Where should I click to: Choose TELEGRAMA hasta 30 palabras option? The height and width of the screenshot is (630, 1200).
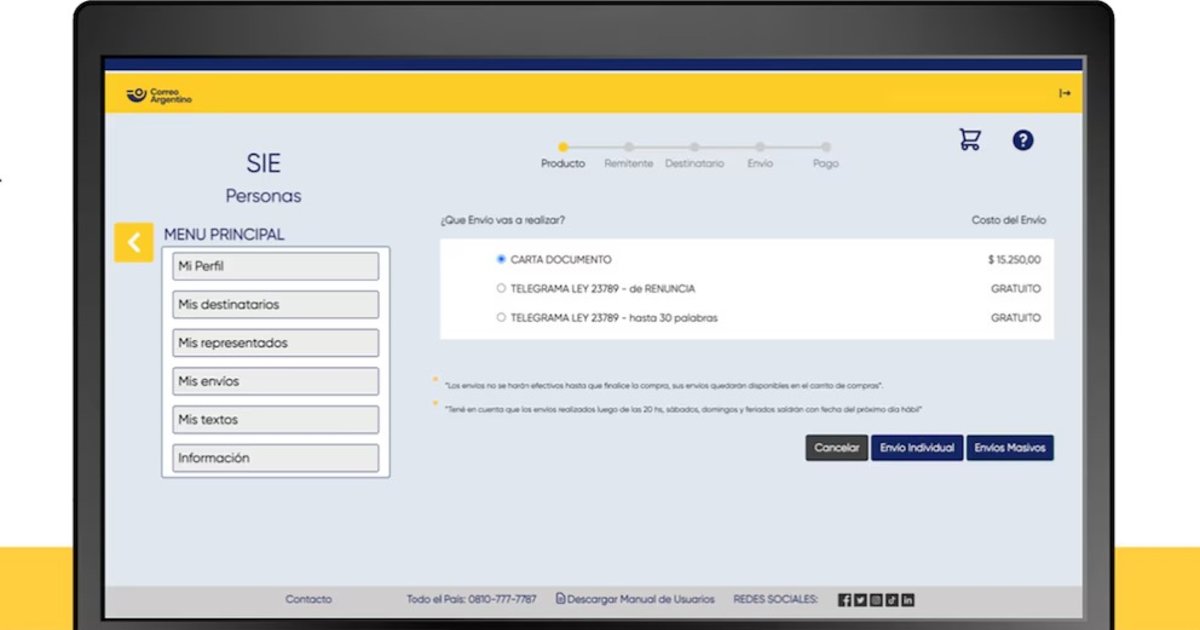pyautogui.click(x=501, y=318)
